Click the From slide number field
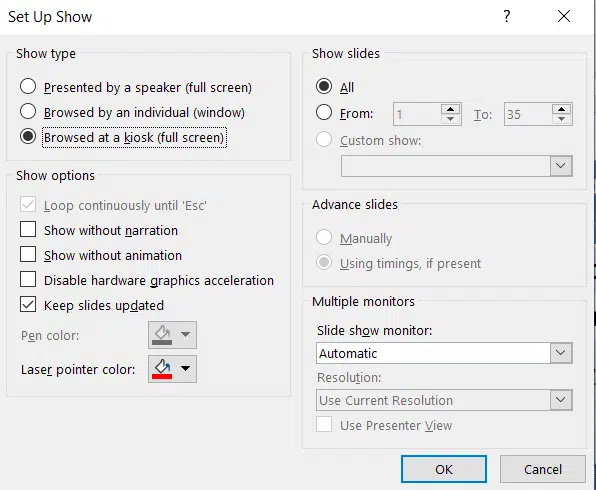Viewport: 596px width, 490px height. [x=417, y=114]
